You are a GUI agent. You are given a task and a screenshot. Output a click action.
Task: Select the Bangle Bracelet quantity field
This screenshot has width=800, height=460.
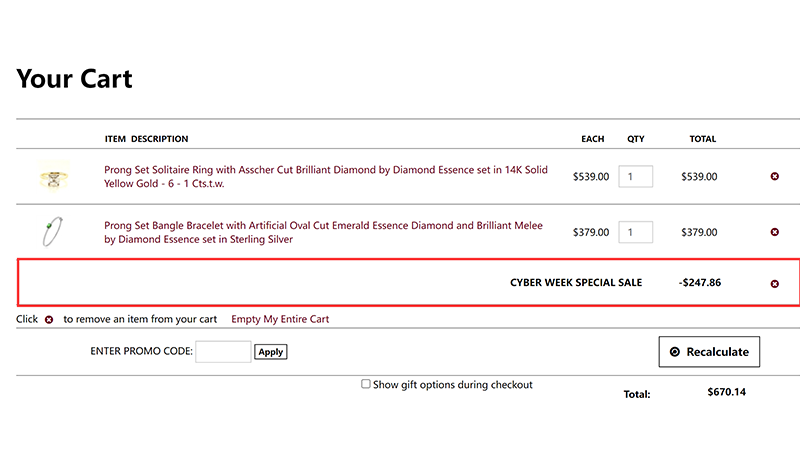635,233
